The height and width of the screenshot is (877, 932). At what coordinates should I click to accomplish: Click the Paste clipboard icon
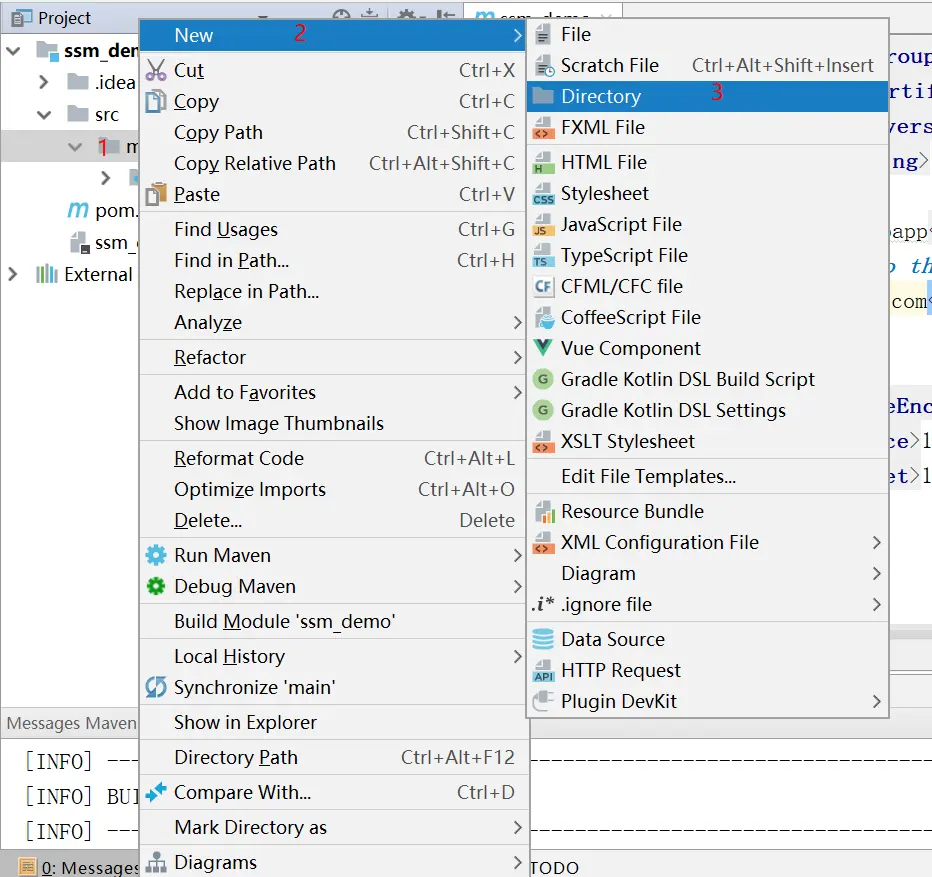[x=156, y=194]
